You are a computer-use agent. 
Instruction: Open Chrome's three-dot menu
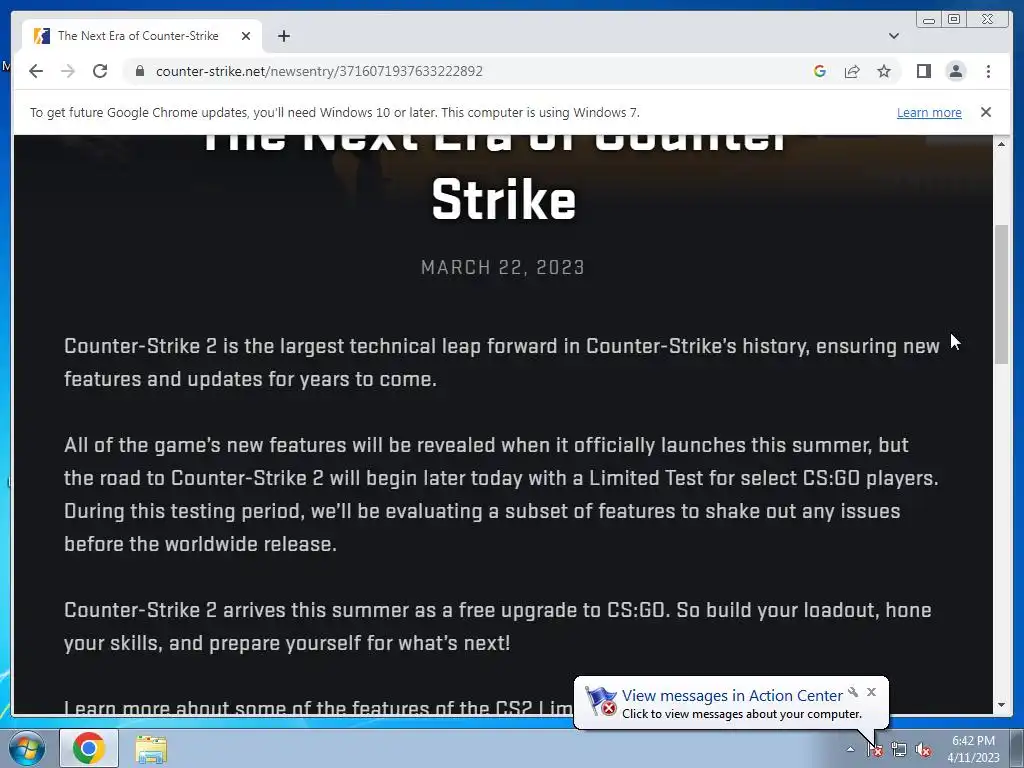[x=988, y=71]
